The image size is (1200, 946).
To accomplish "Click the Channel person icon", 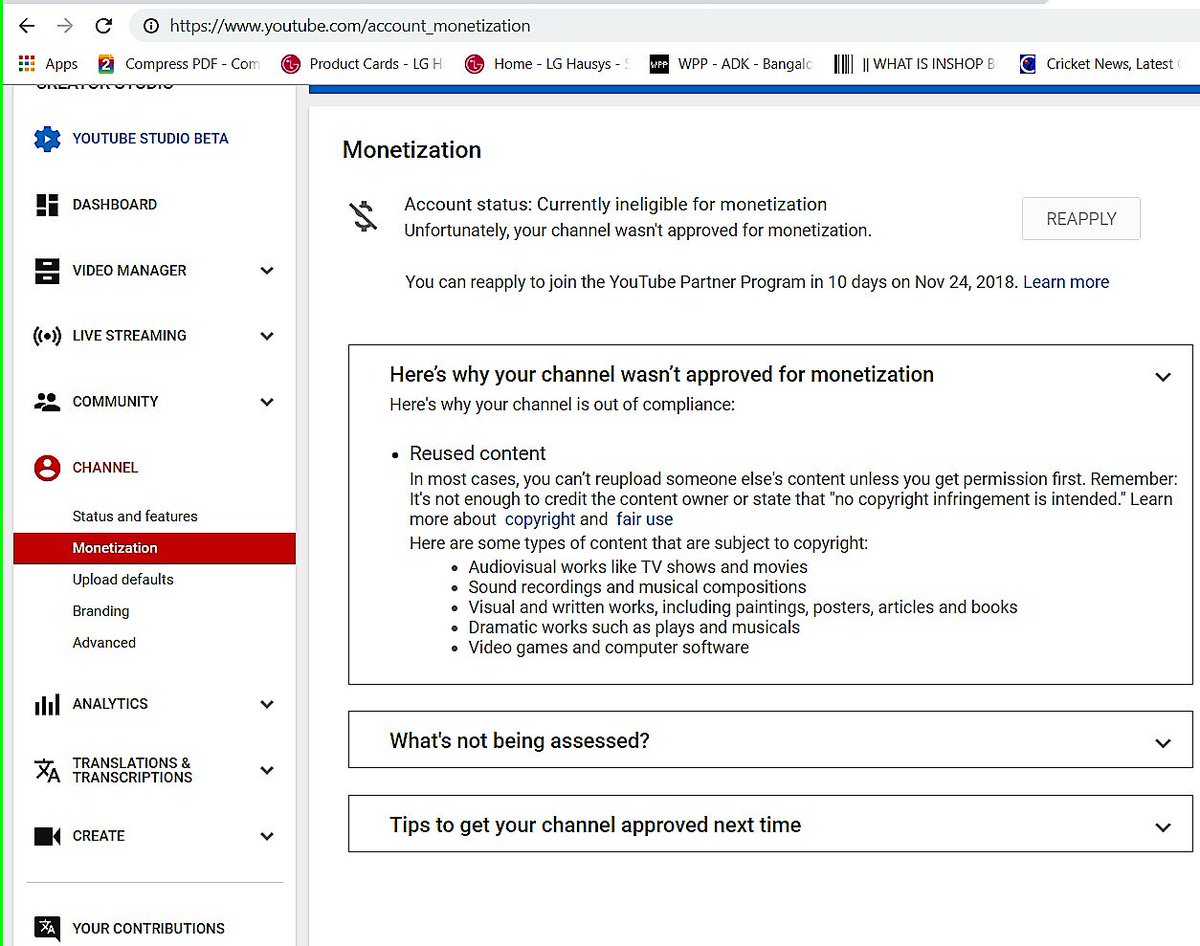I will 47,468.
